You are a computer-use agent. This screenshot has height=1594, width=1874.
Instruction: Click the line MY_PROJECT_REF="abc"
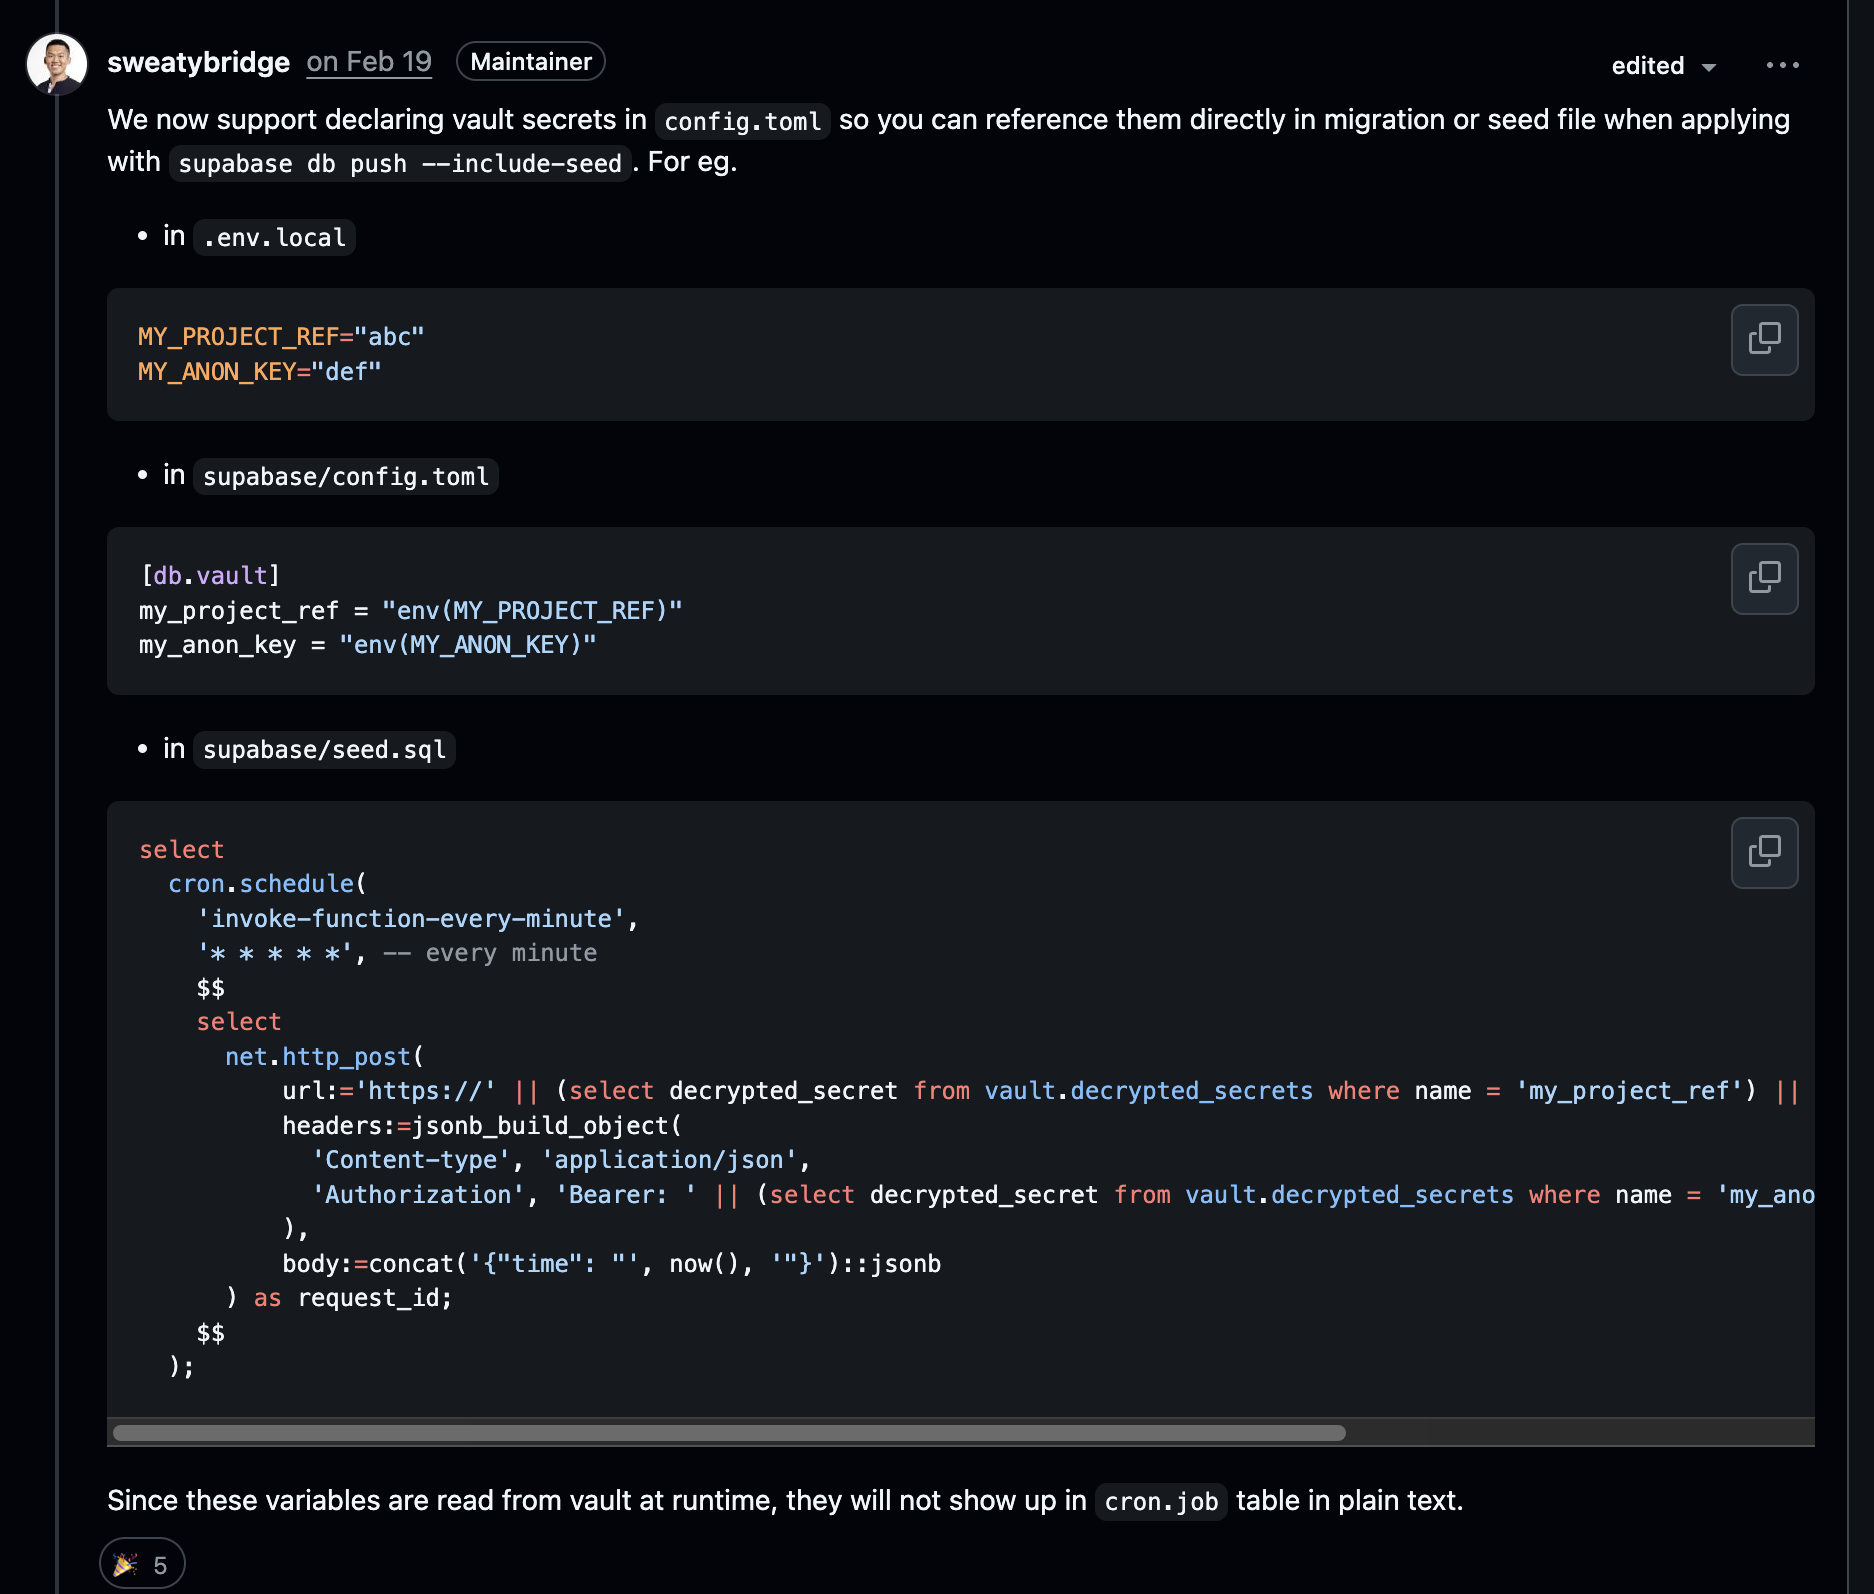[x=281, y=337]
